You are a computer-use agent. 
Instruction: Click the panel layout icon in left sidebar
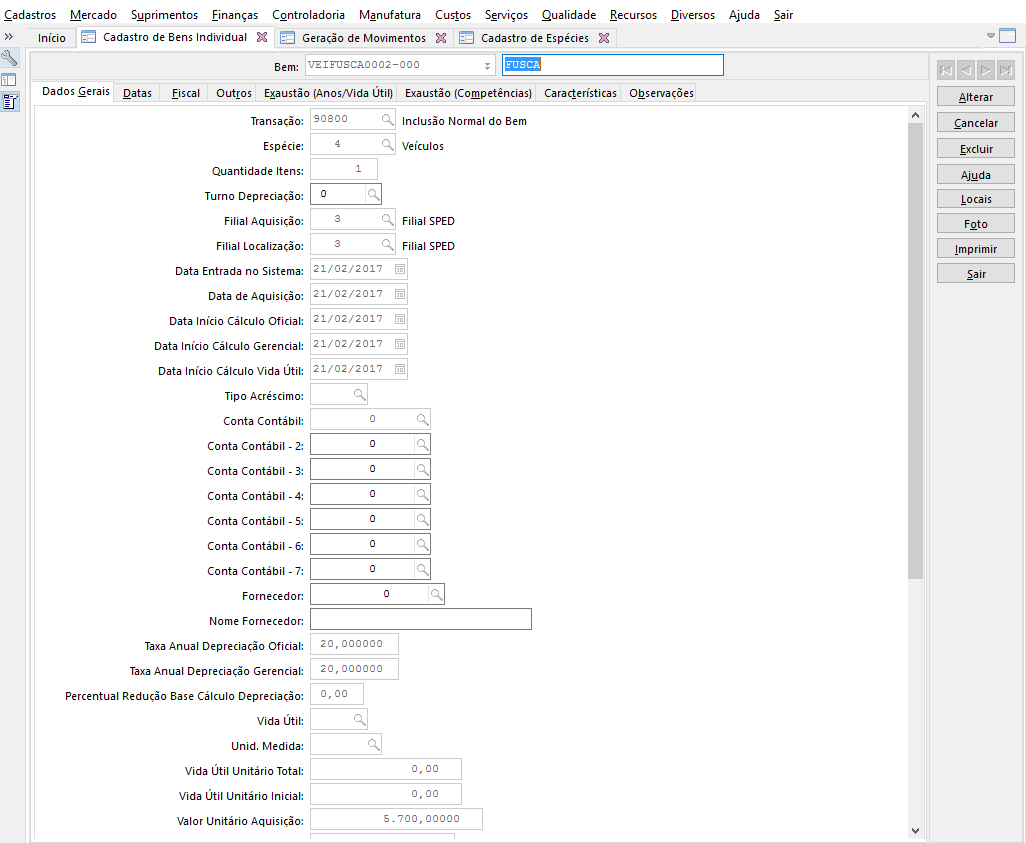point(9,80)
